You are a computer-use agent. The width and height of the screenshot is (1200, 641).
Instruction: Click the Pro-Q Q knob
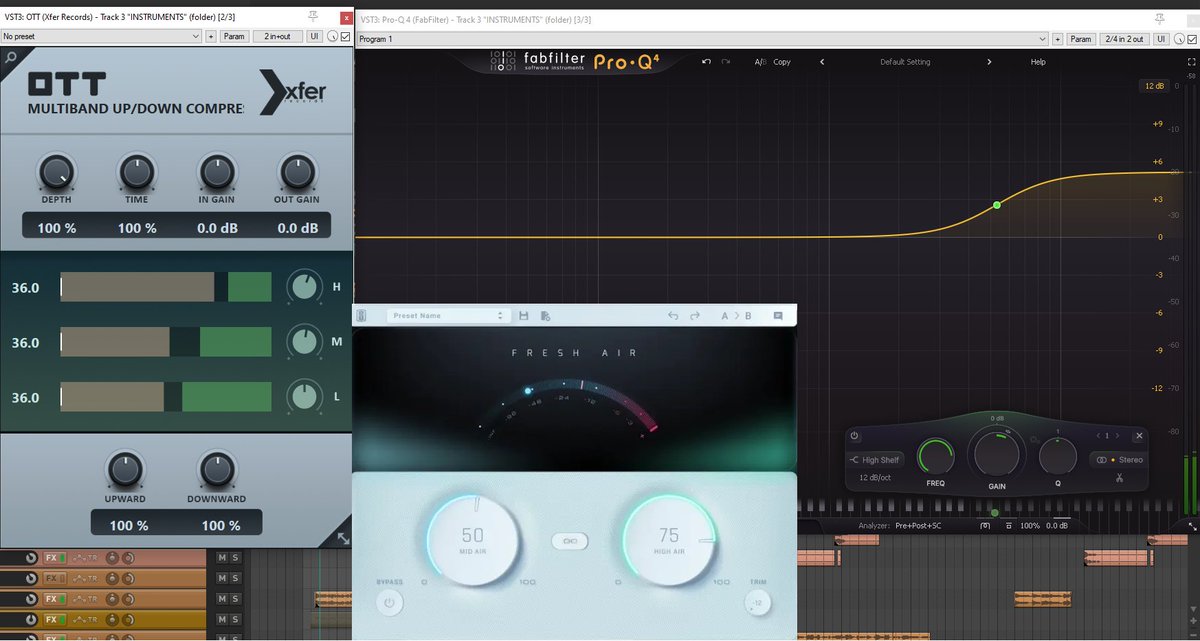click(x=1057, y=457)
